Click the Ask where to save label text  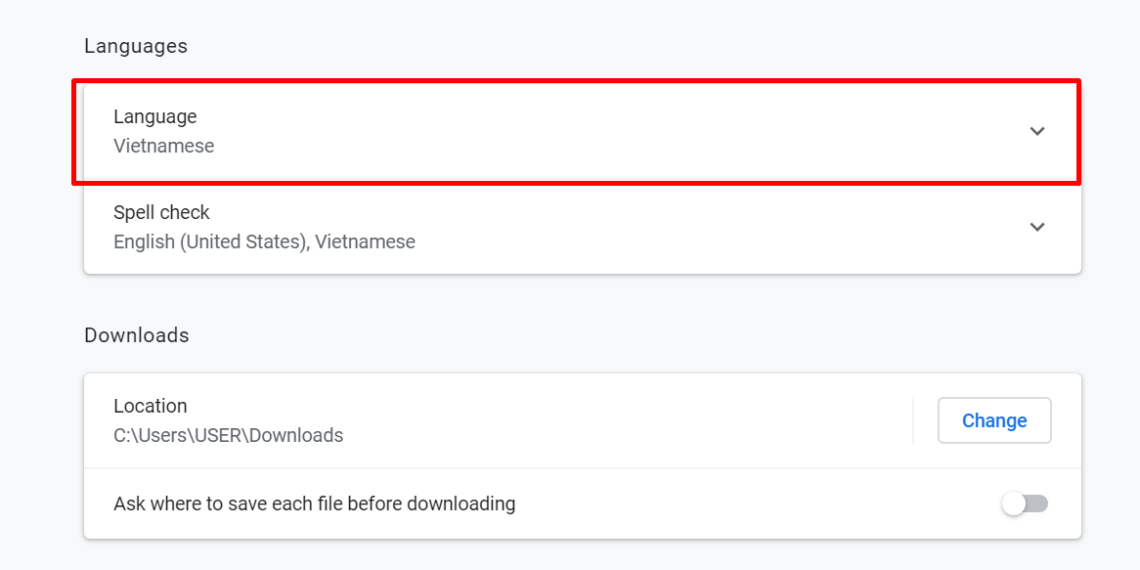314,504
